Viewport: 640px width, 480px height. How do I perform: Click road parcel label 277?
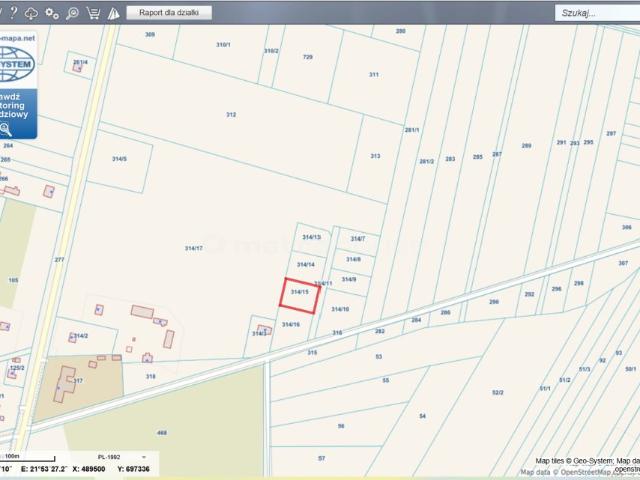tap(60, 260)
